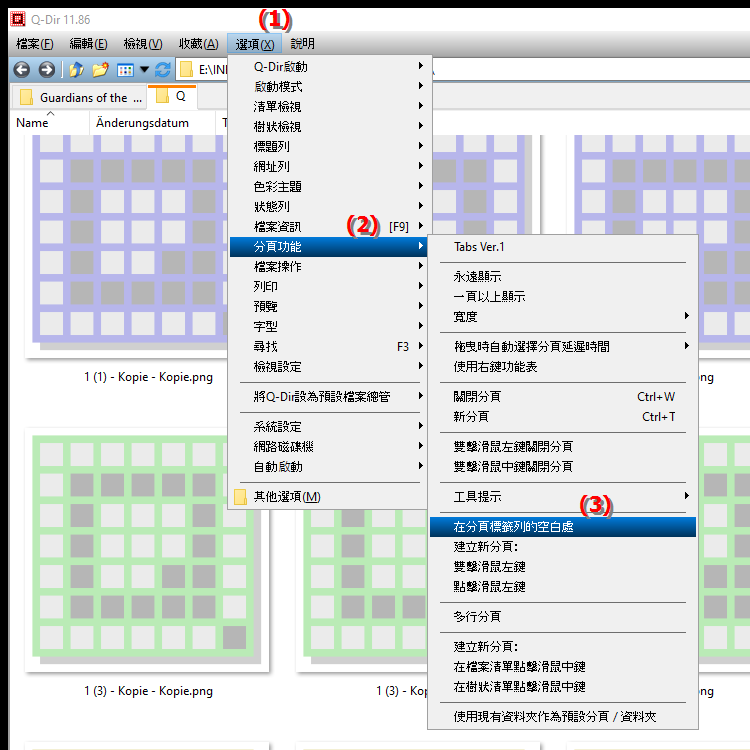
Task: Sort by the Name column header
Action: [33, 123]
